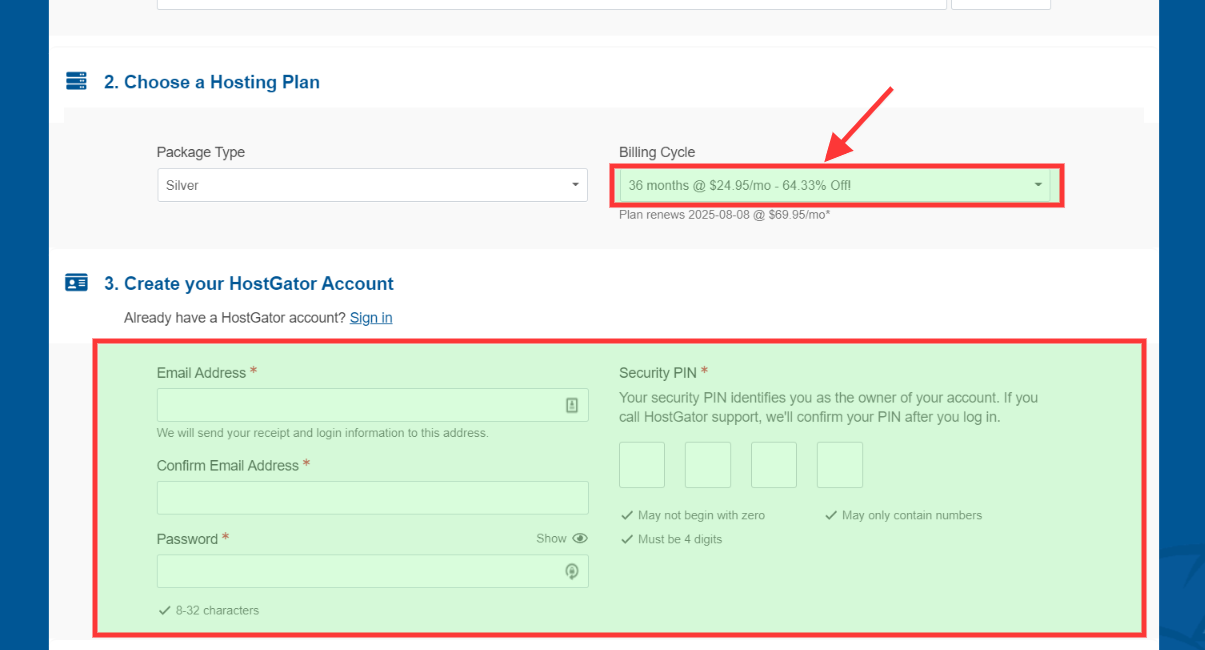1205x650 pixels.
Task: Select the Password input field
Action: tap(358, 571)
